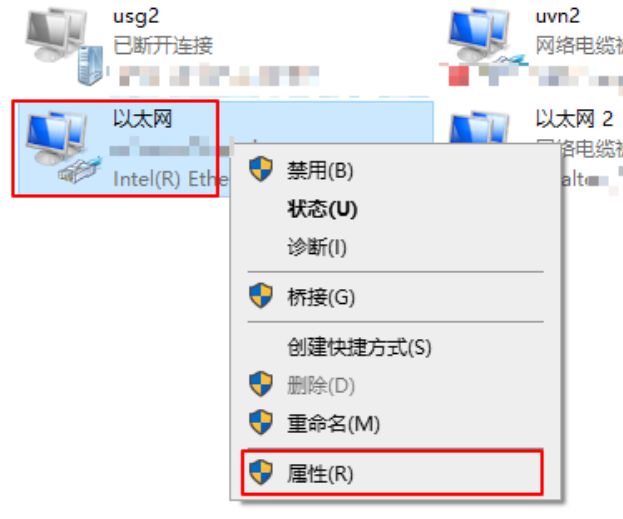Select the usg2 network adapter icon
Viewport: 623px width, 519px height.
coord(65,46)
